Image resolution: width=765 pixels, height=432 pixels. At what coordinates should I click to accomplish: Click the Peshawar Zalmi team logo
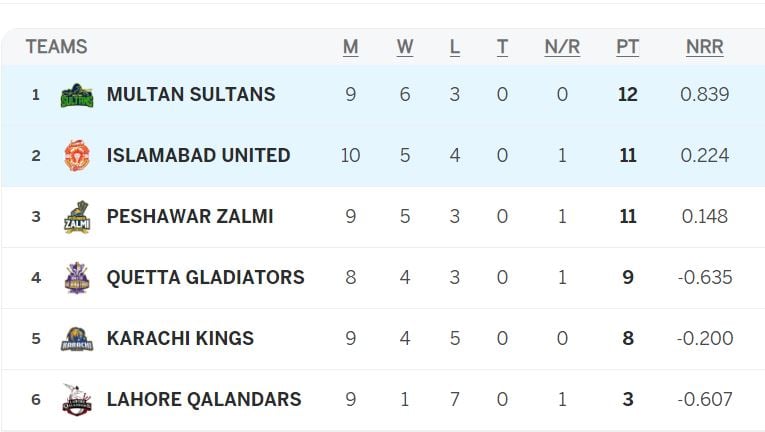pos(77,217)
